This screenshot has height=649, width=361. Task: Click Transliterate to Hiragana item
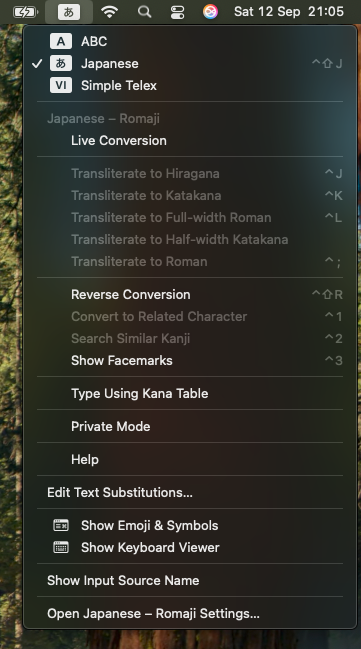[190, 173]
